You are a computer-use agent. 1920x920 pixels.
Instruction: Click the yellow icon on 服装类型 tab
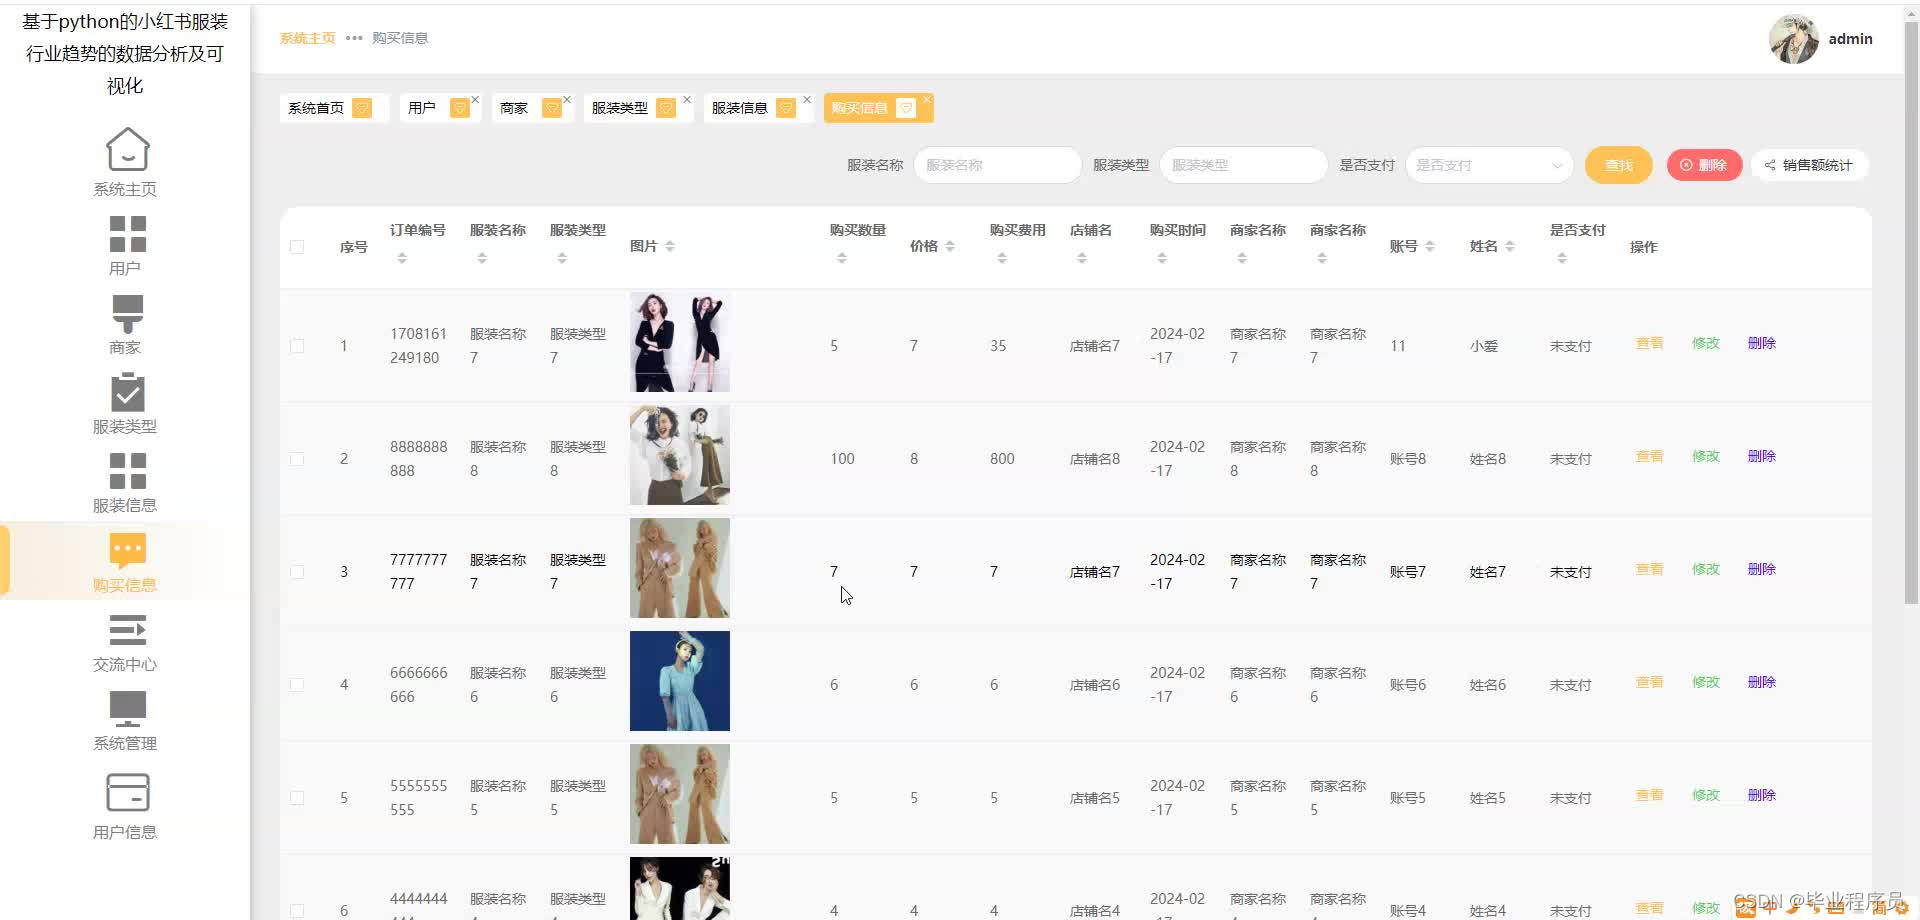pyautogui.click(x=666, y=108)
